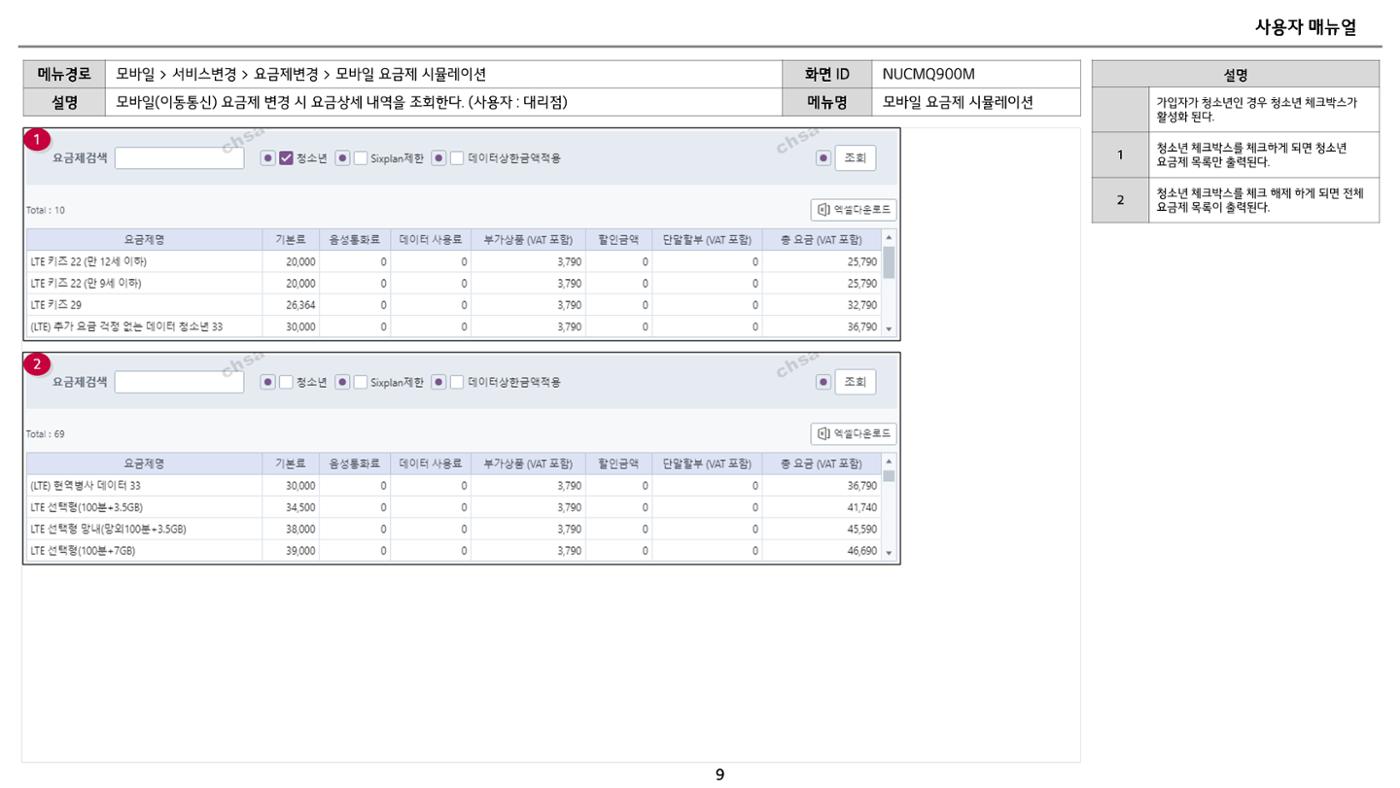Screen dimensions: 1400x788
Task: Enable 데이터상한금액적용 checkbox in first panel
Action: [457, 158]
